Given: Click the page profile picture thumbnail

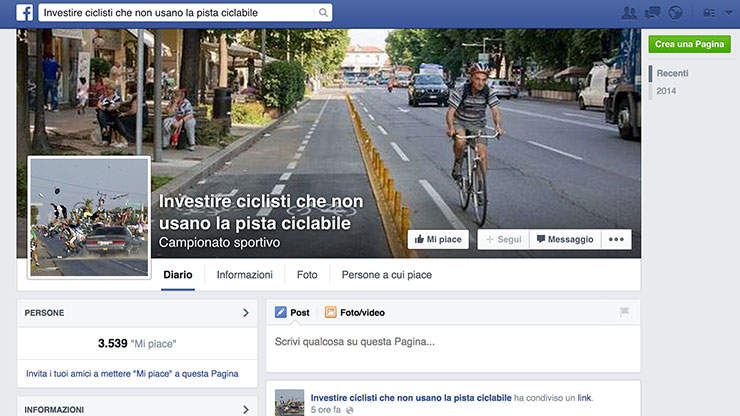Looking at the screenshot, I should click(89, 218).
